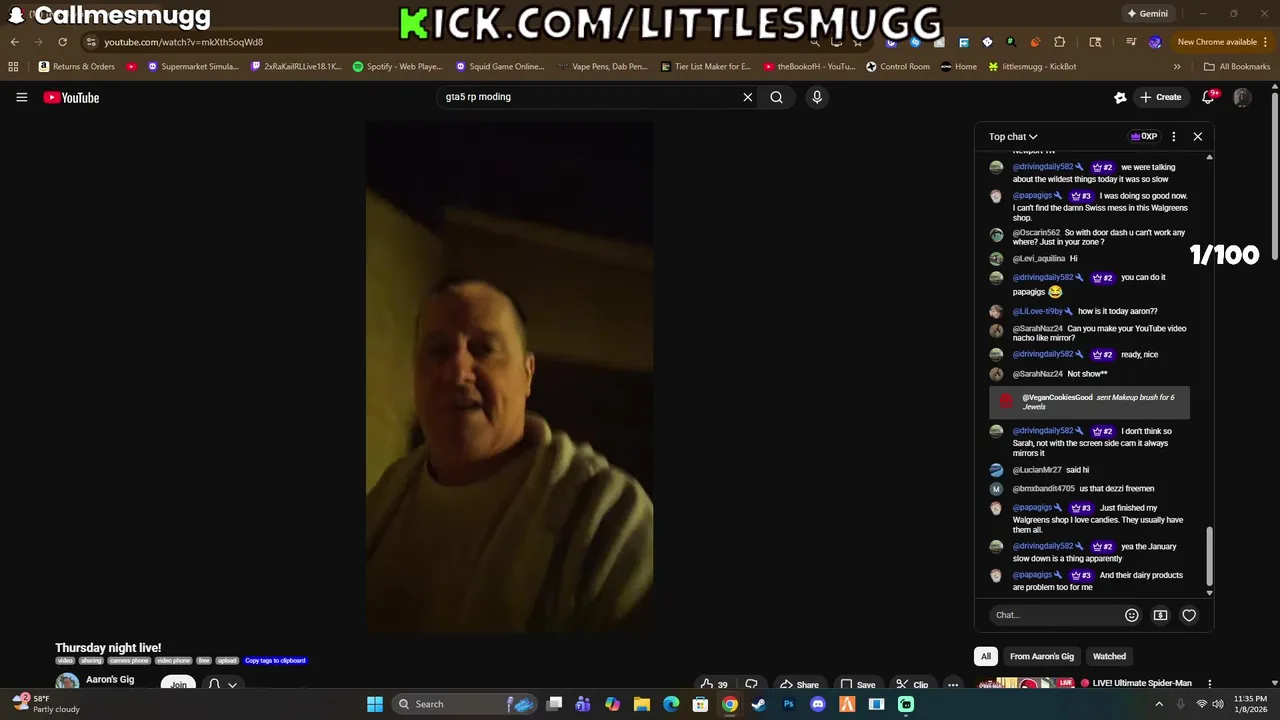Open Returns & Orders bookmark
1280x720 pixels.
click(77, 66)
